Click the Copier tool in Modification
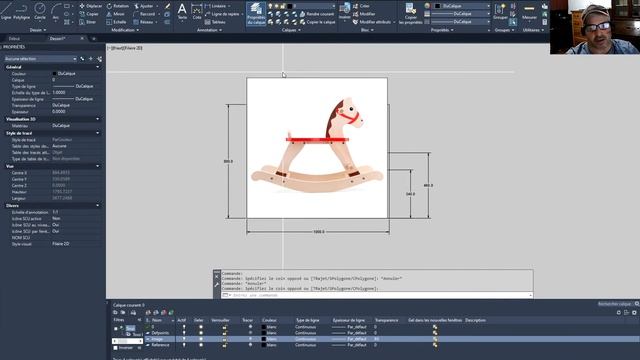640x360 pixels. tap(89, 14)
